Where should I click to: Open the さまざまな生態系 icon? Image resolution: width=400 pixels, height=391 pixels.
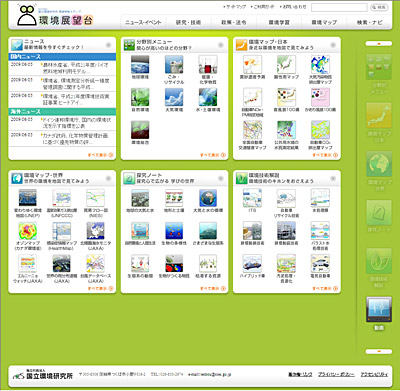click(208, 231)
